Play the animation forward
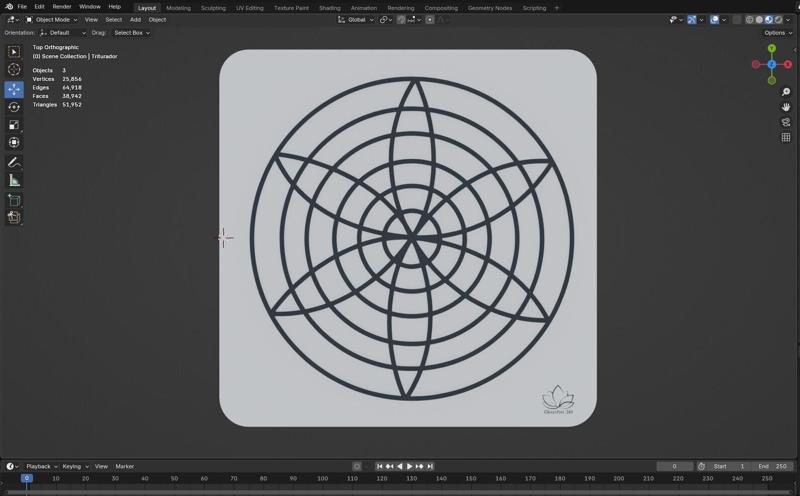Viewport: 800px width, 496px height. tap(409, 466)
